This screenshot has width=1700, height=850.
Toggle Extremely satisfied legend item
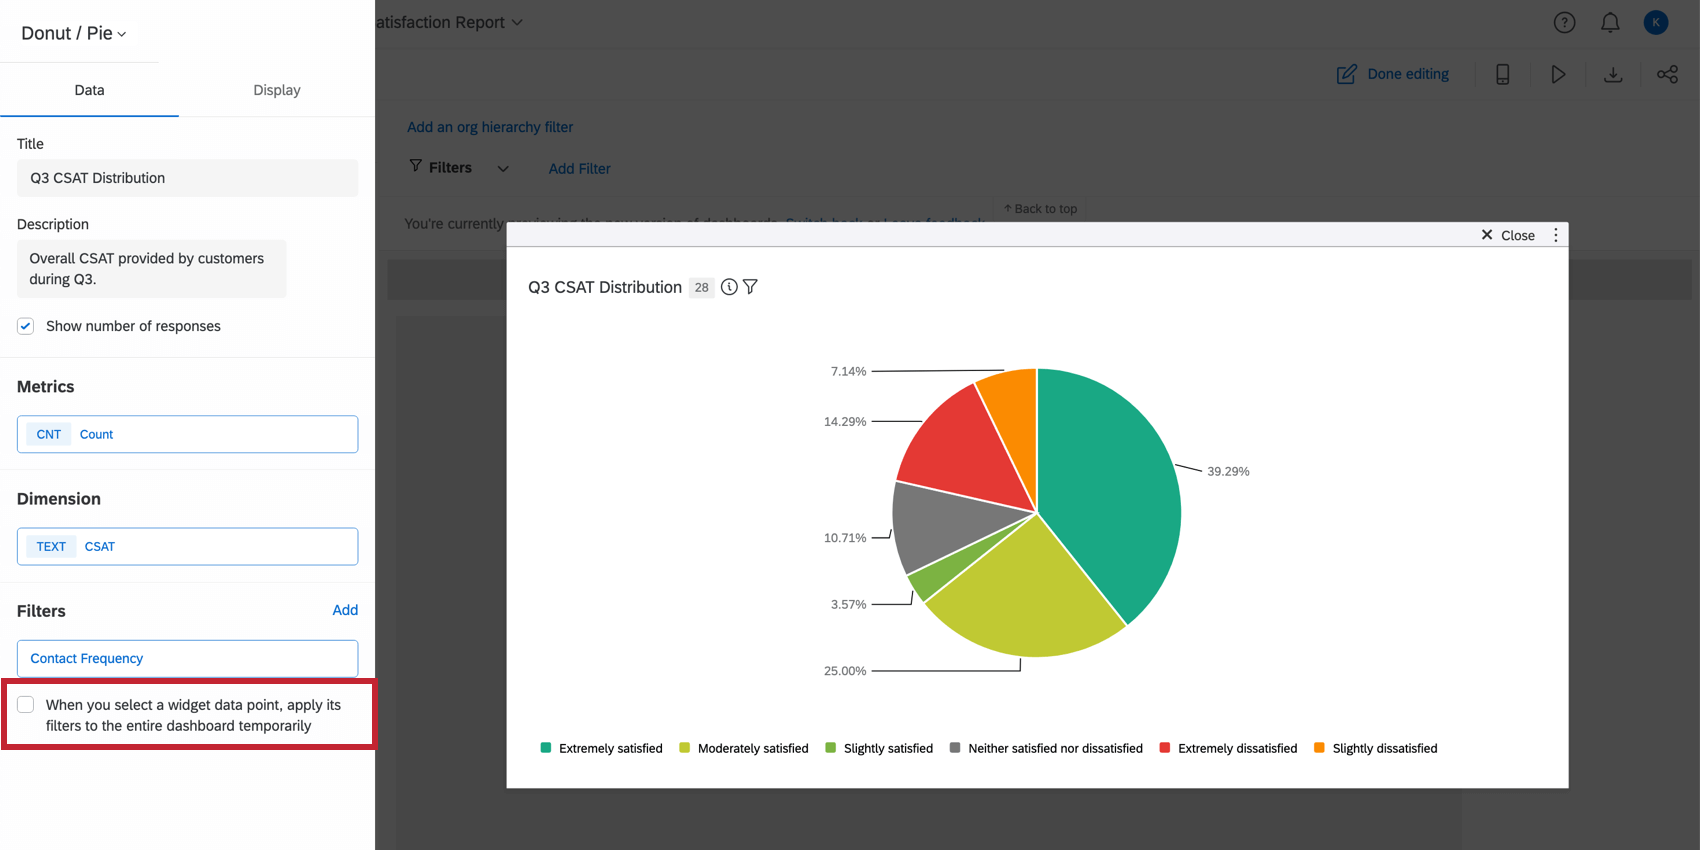click(x=601, y=748)
